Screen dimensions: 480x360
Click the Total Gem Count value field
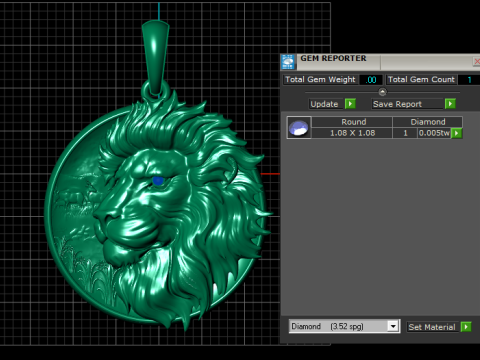coord(469,80)
